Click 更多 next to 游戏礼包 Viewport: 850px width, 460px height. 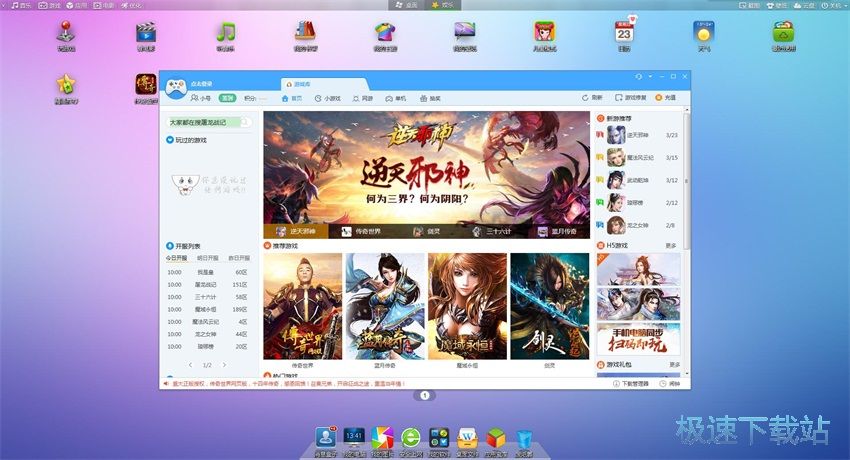pyautogui.click(x=674, y=365)
